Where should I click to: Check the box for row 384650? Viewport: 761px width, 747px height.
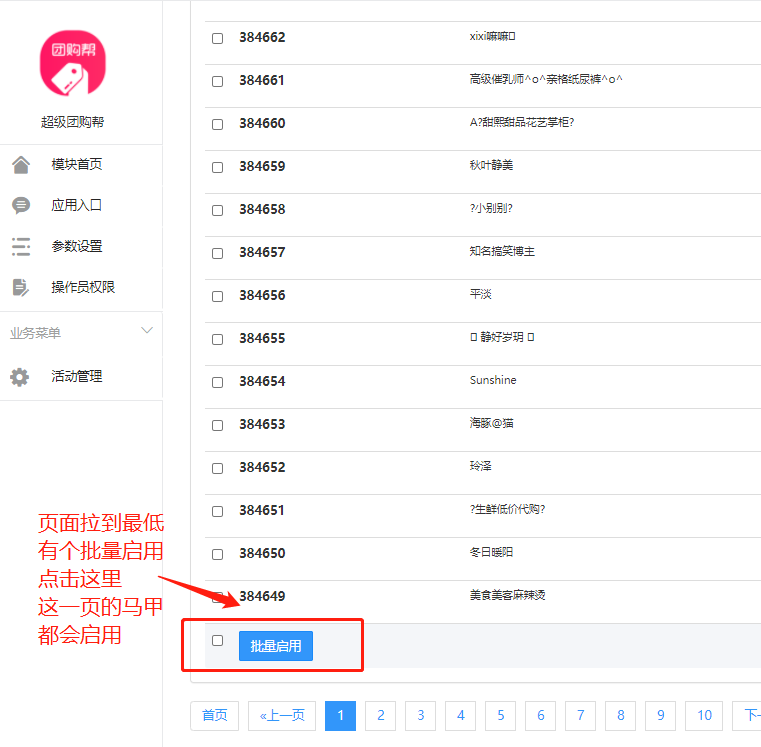click(x=217, y=554)
